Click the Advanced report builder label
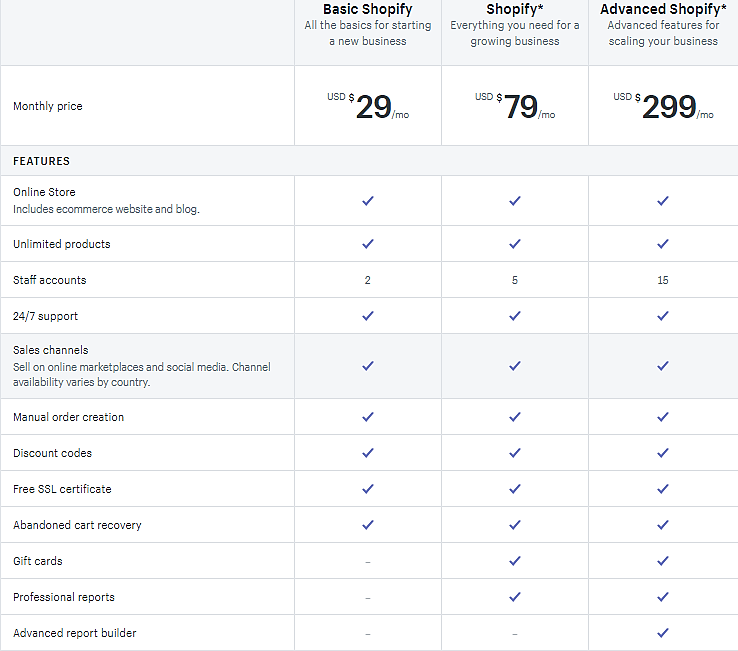738x651 pixels. [74, 633]
